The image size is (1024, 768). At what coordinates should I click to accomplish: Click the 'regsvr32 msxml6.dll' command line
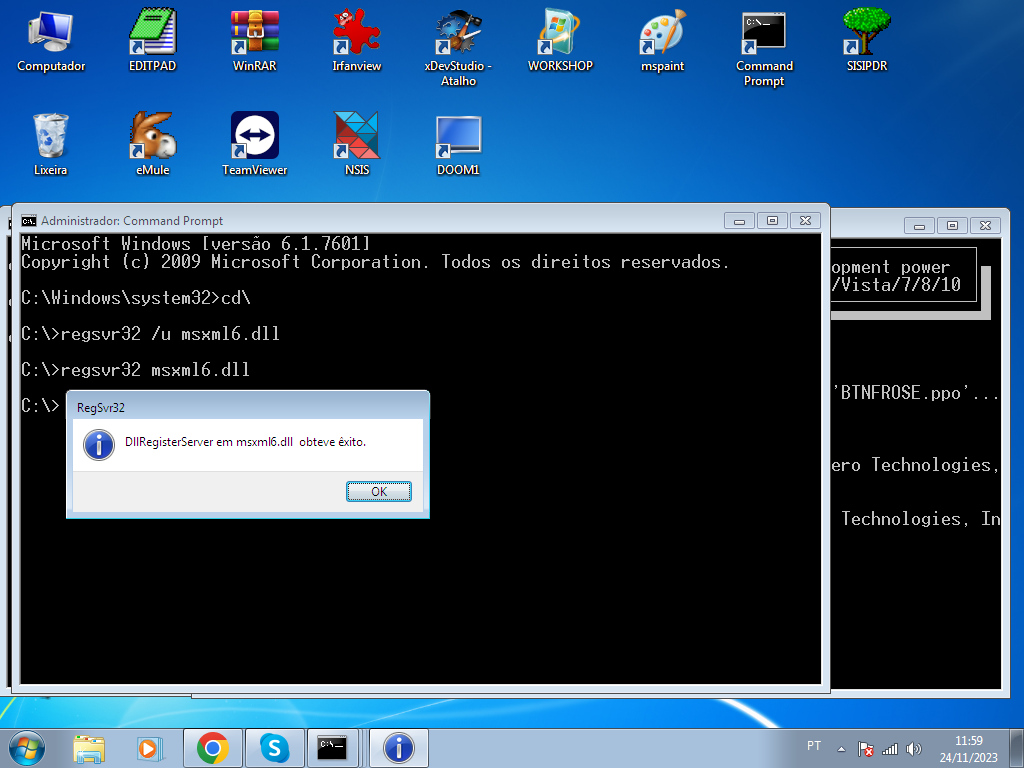tap(136, 370)
